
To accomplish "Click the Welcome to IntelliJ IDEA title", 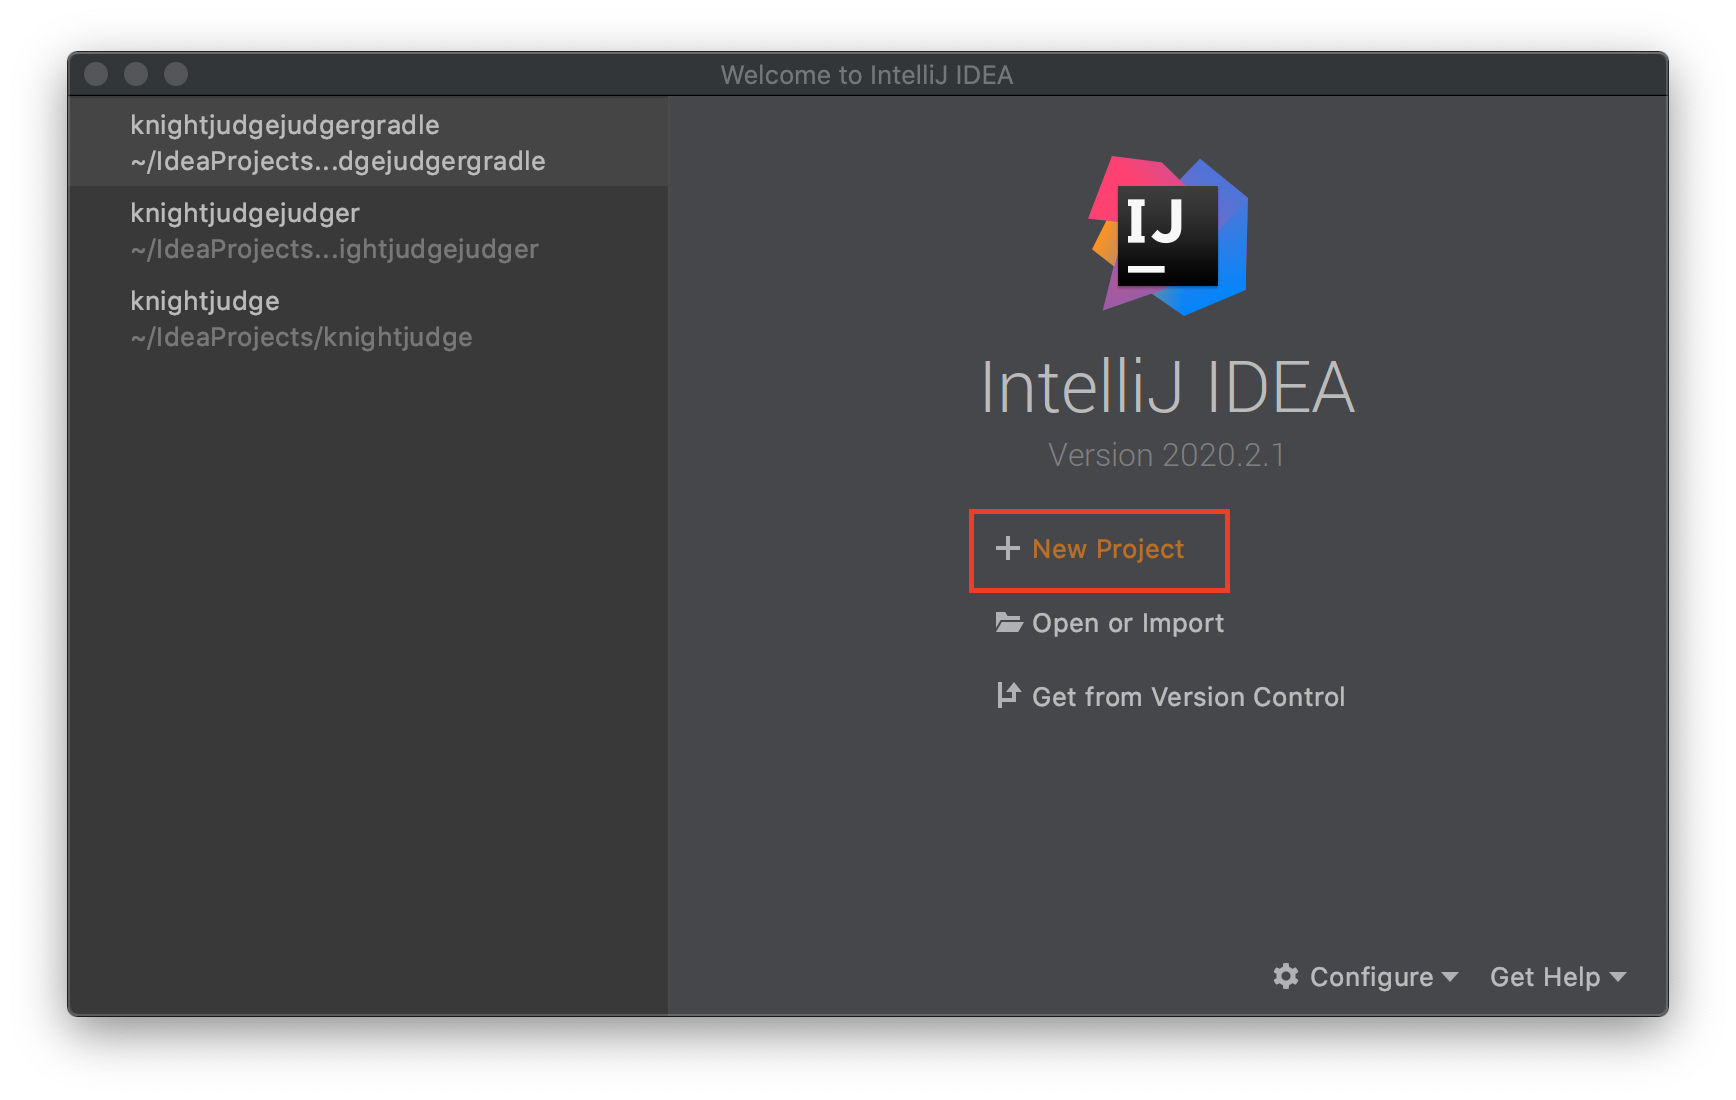I will coord(867,75).
